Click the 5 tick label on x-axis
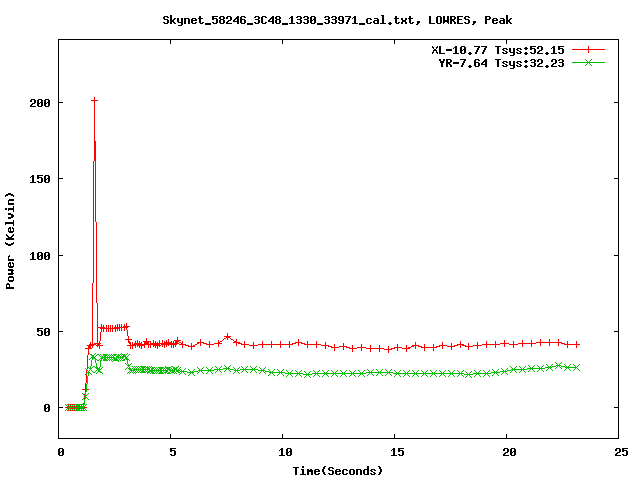 pyautogui.click(x=173, y=452)
